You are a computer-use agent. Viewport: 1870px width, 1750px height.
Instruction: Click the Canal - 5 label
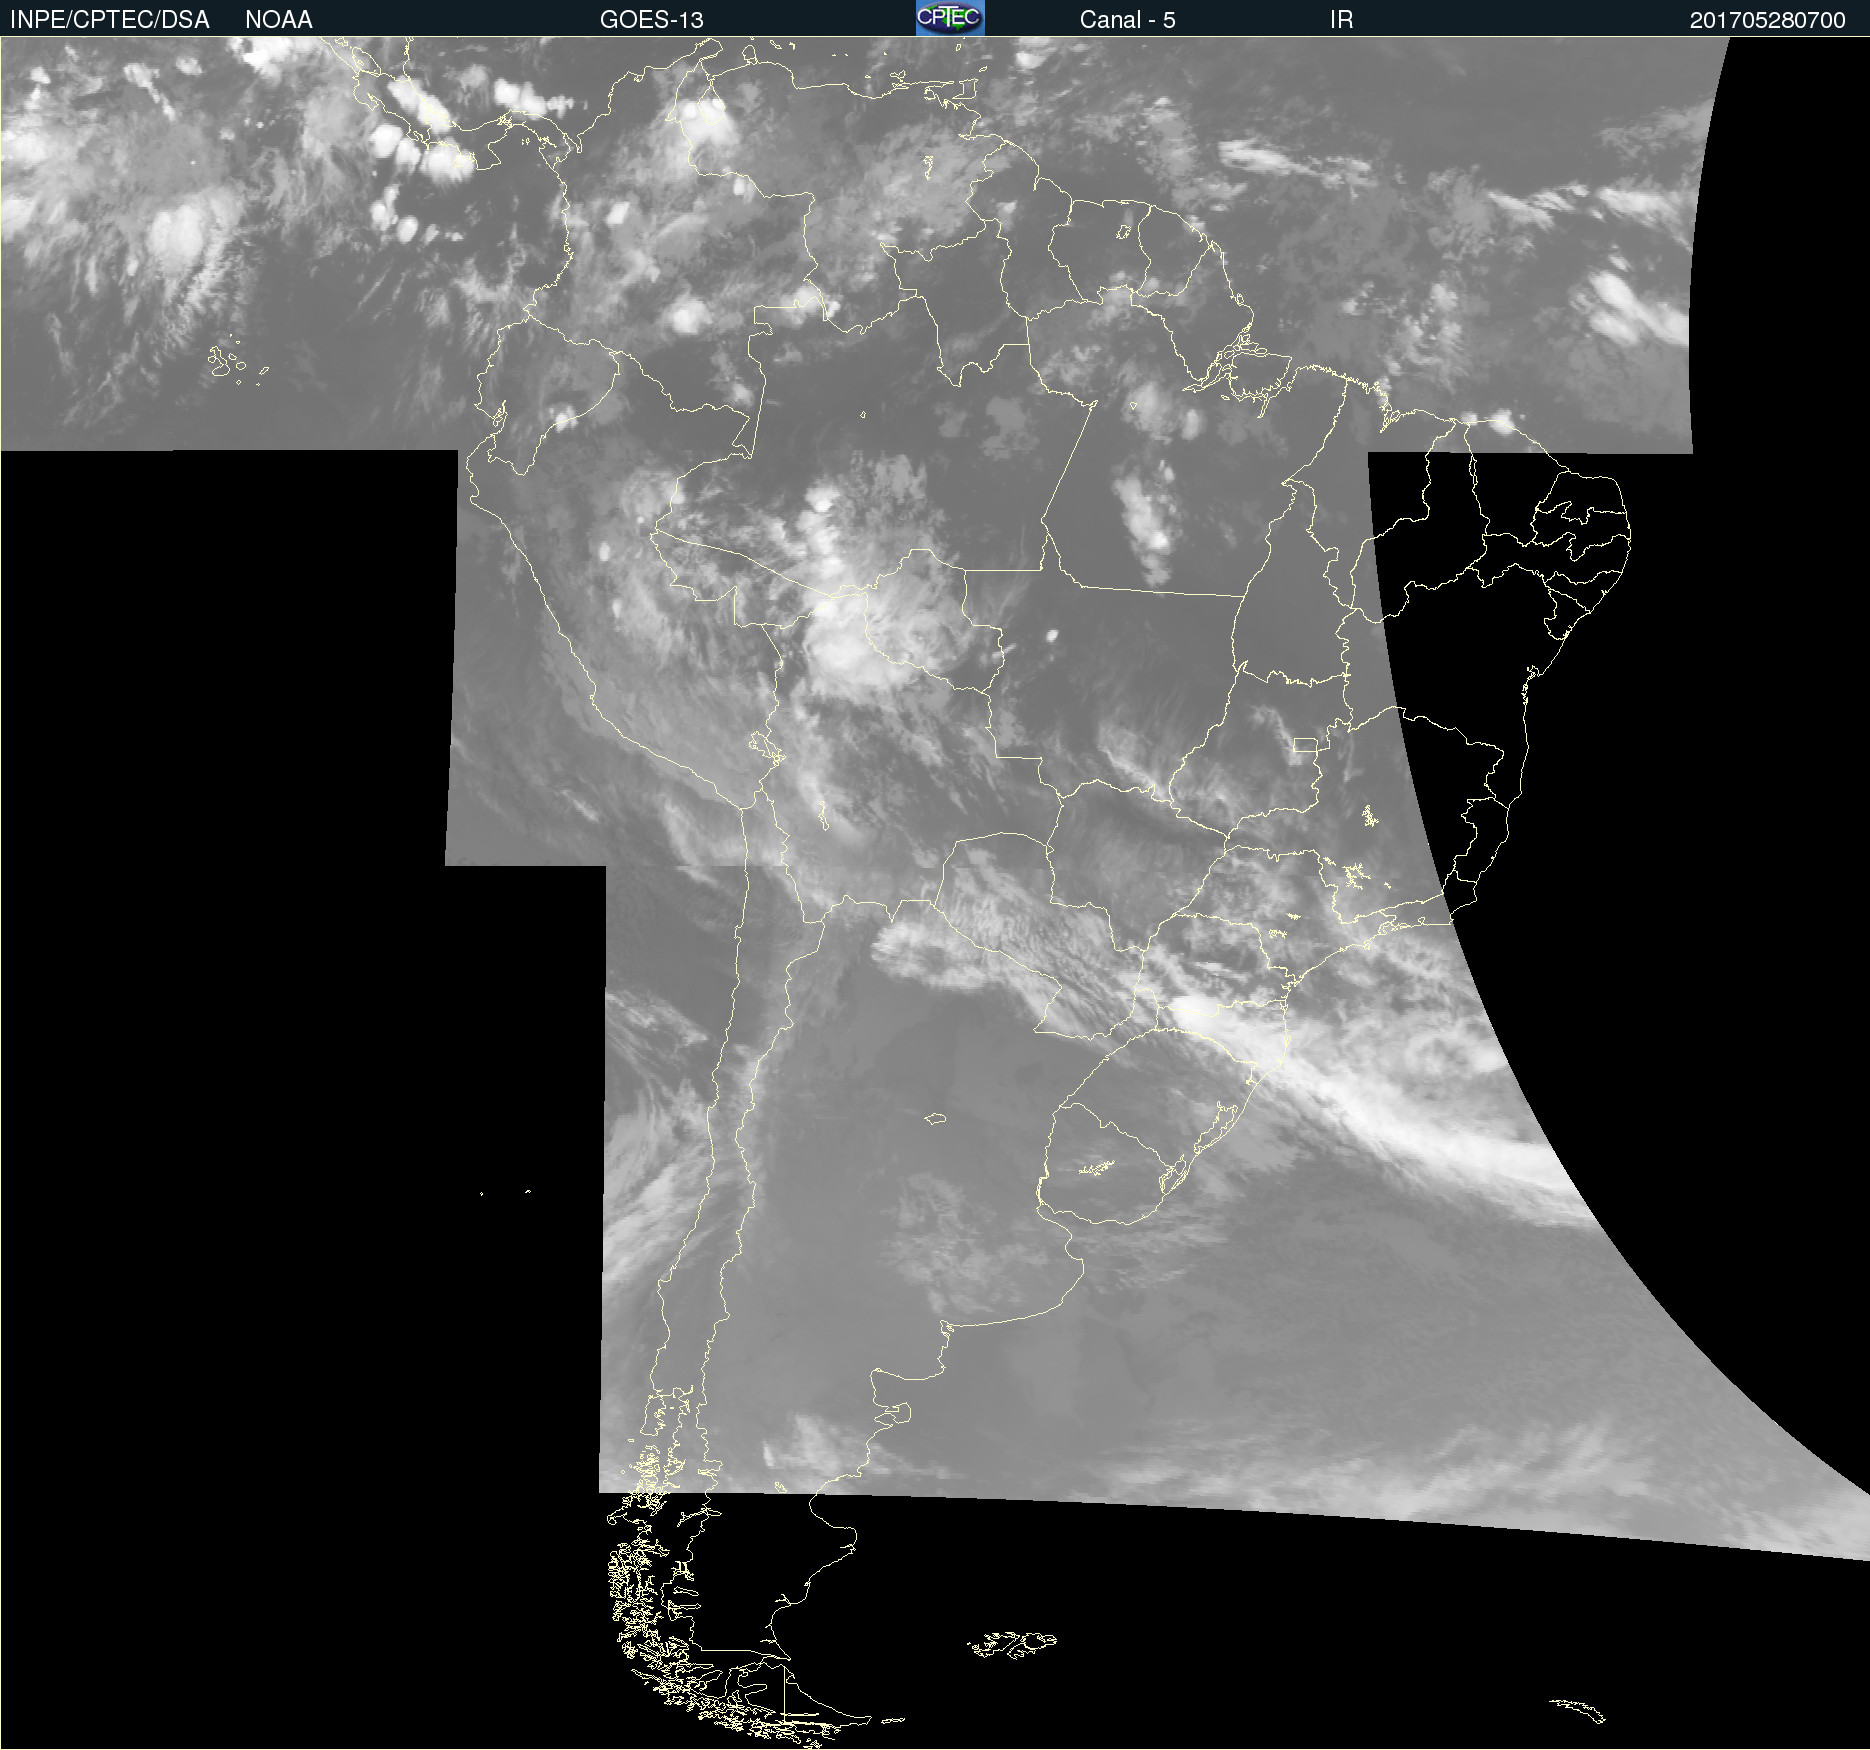point(1127,20)
